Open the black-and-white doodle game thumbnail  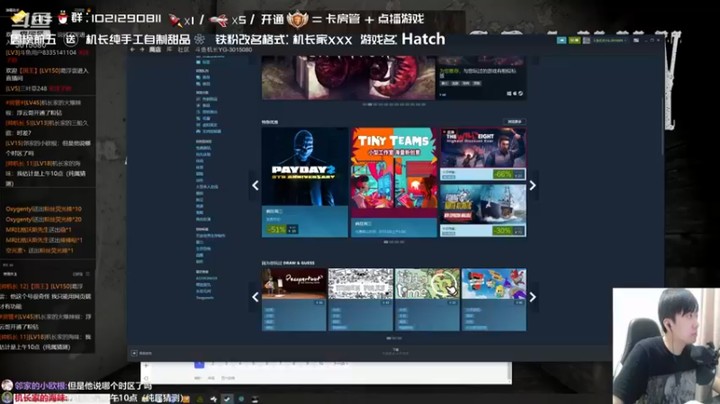pyautogui.click(x=361, y=284)
